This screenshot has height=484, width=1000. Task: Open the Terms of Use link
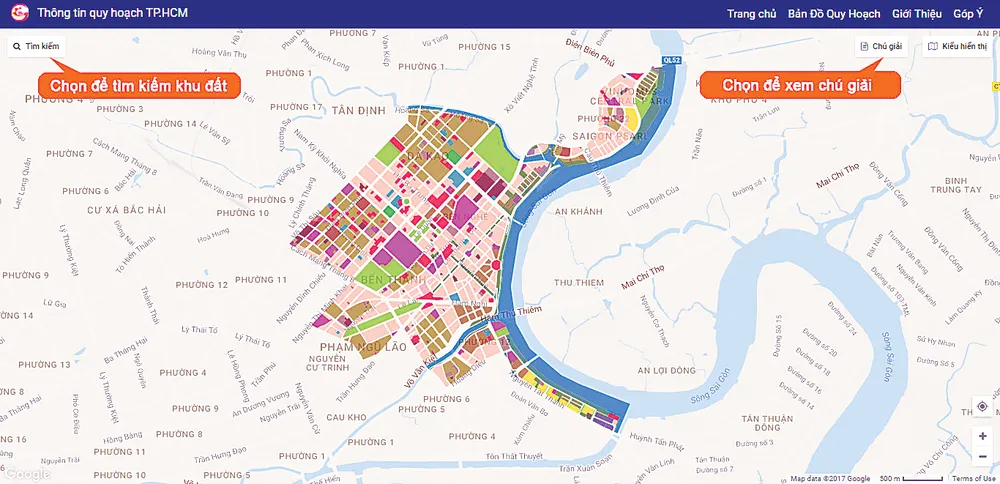974,479
